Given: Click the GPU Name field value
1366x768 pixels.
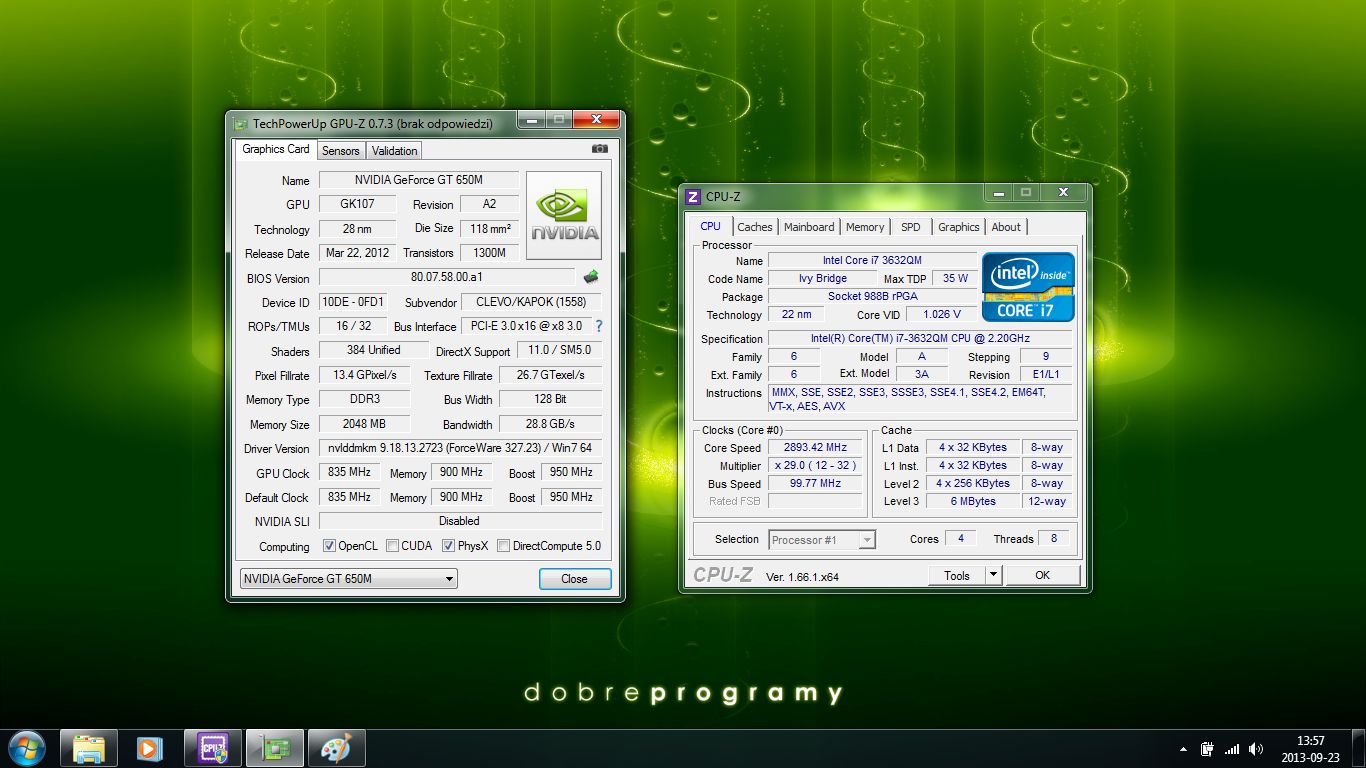Looking at the screenshot, I should [x=418, y=180].
